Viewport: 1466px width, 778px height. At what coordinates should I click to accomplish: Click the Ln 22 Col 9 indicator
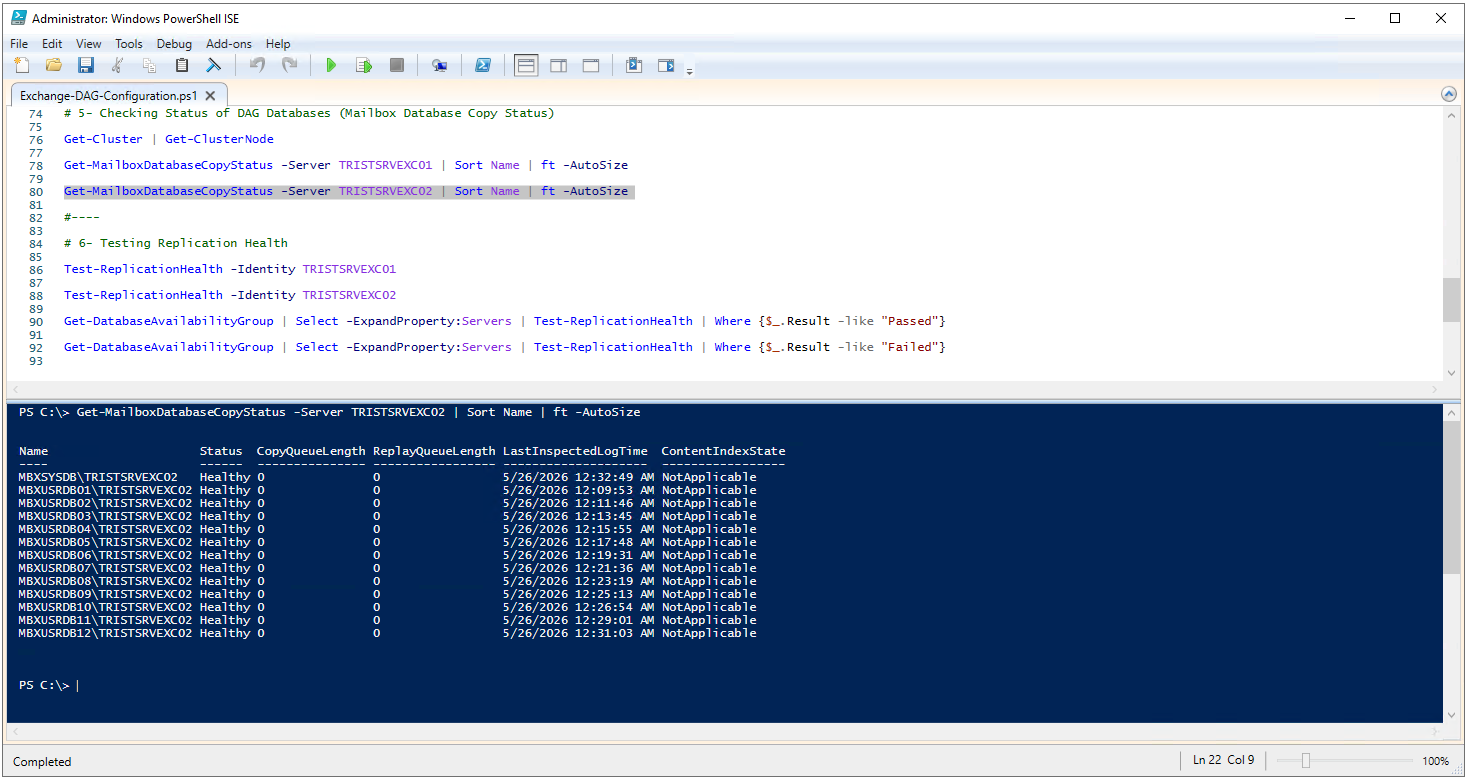[1224, 761]
